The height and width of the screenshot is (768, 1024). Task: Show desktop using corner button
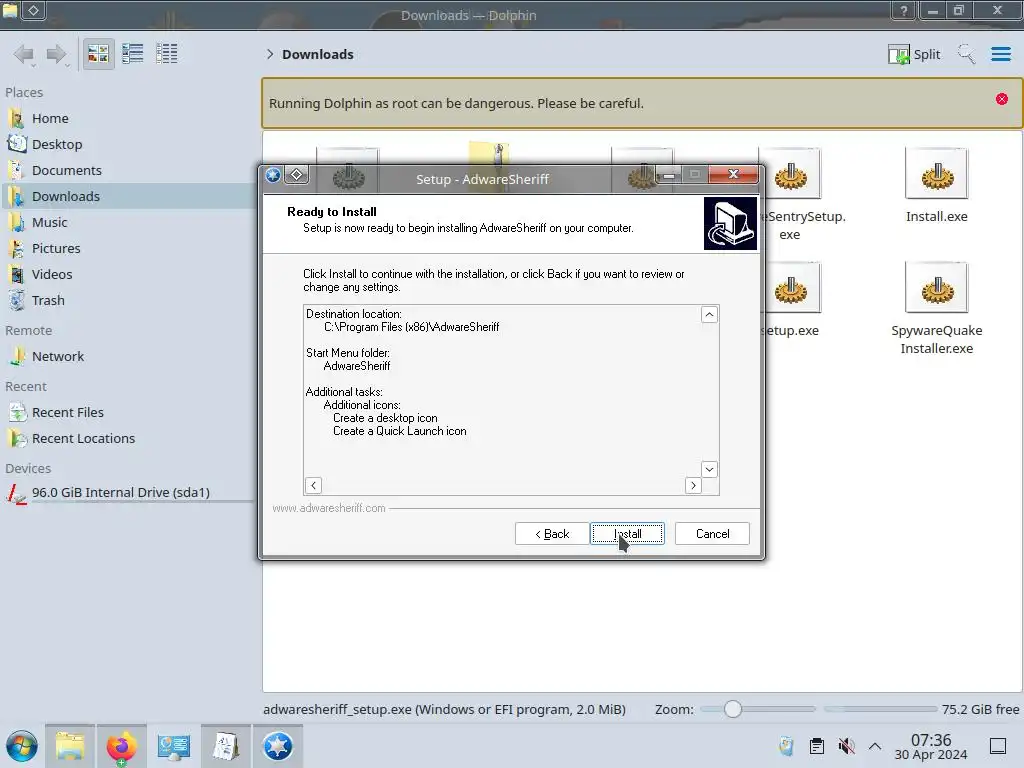tap(998, 746)
